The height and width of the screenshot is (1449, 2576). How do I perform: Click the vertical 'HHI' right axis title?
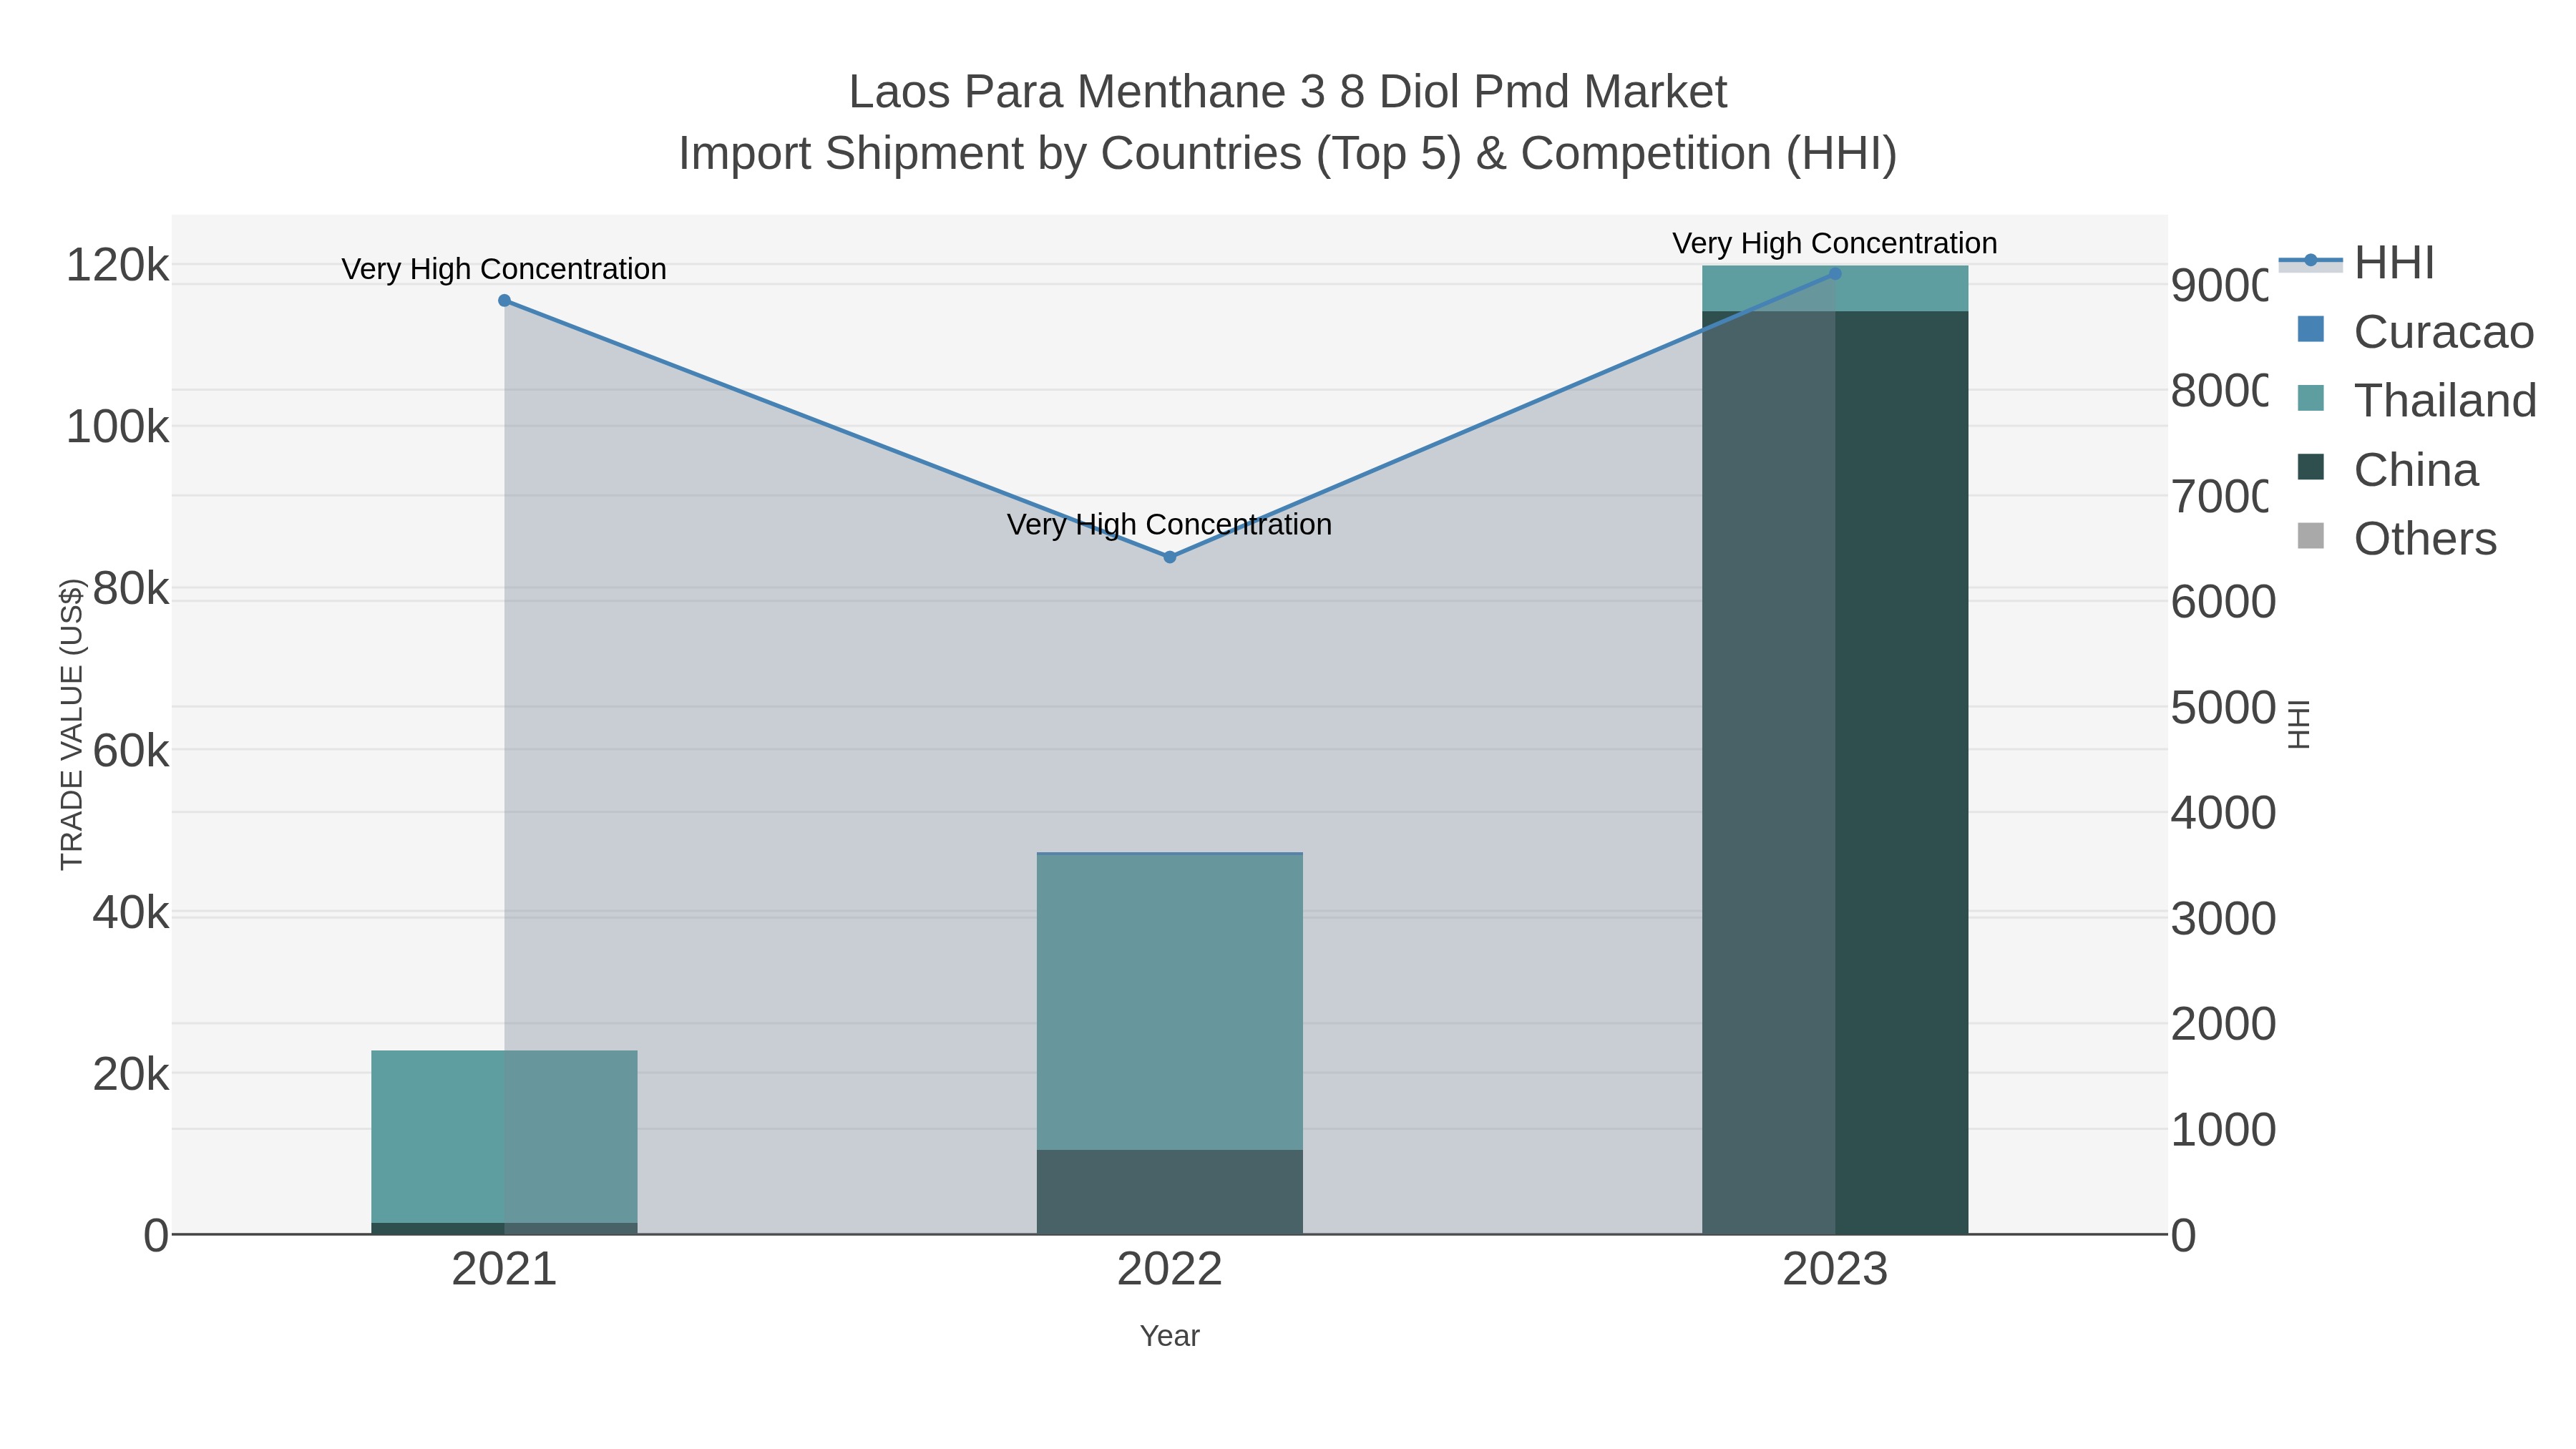pyautogui.click(x=2299, y=724)
